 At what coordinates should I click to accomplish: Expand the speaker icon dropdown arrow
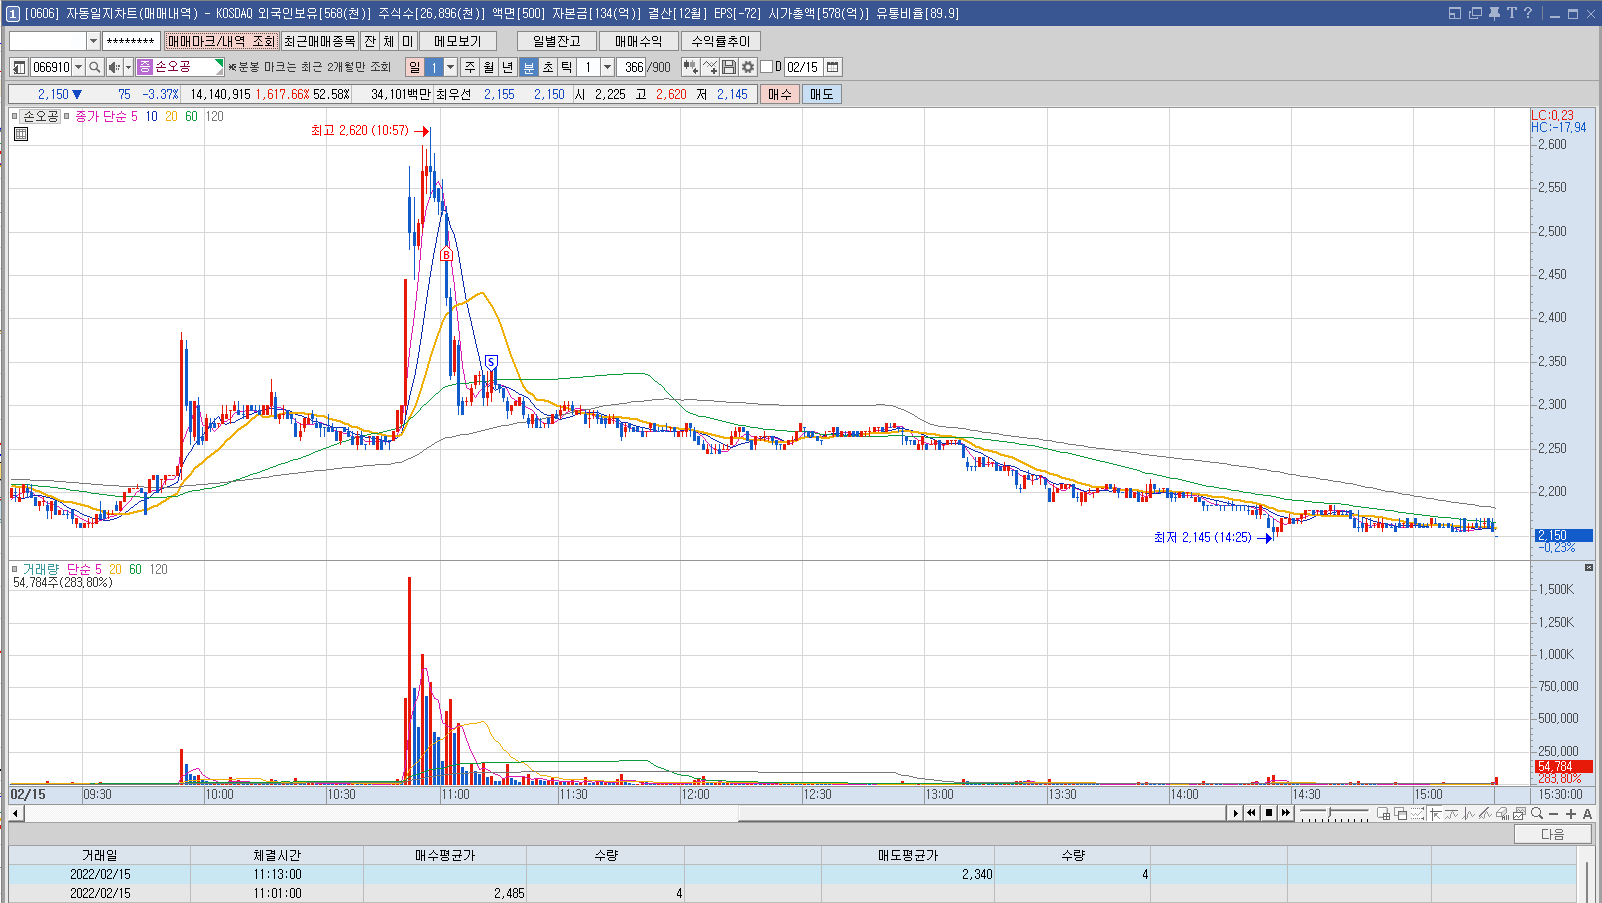[128, 67]
